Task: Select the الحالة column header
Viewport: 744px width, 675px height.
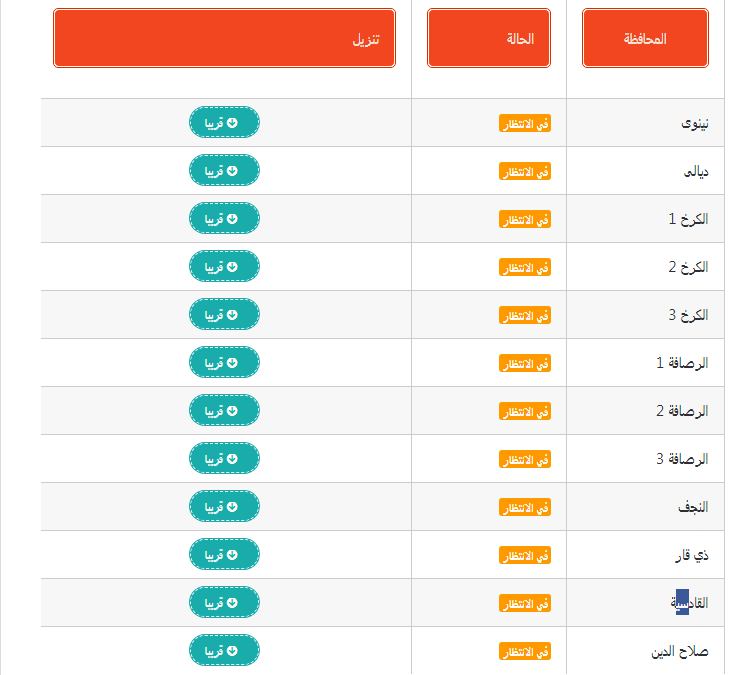Action: [489, 38]
